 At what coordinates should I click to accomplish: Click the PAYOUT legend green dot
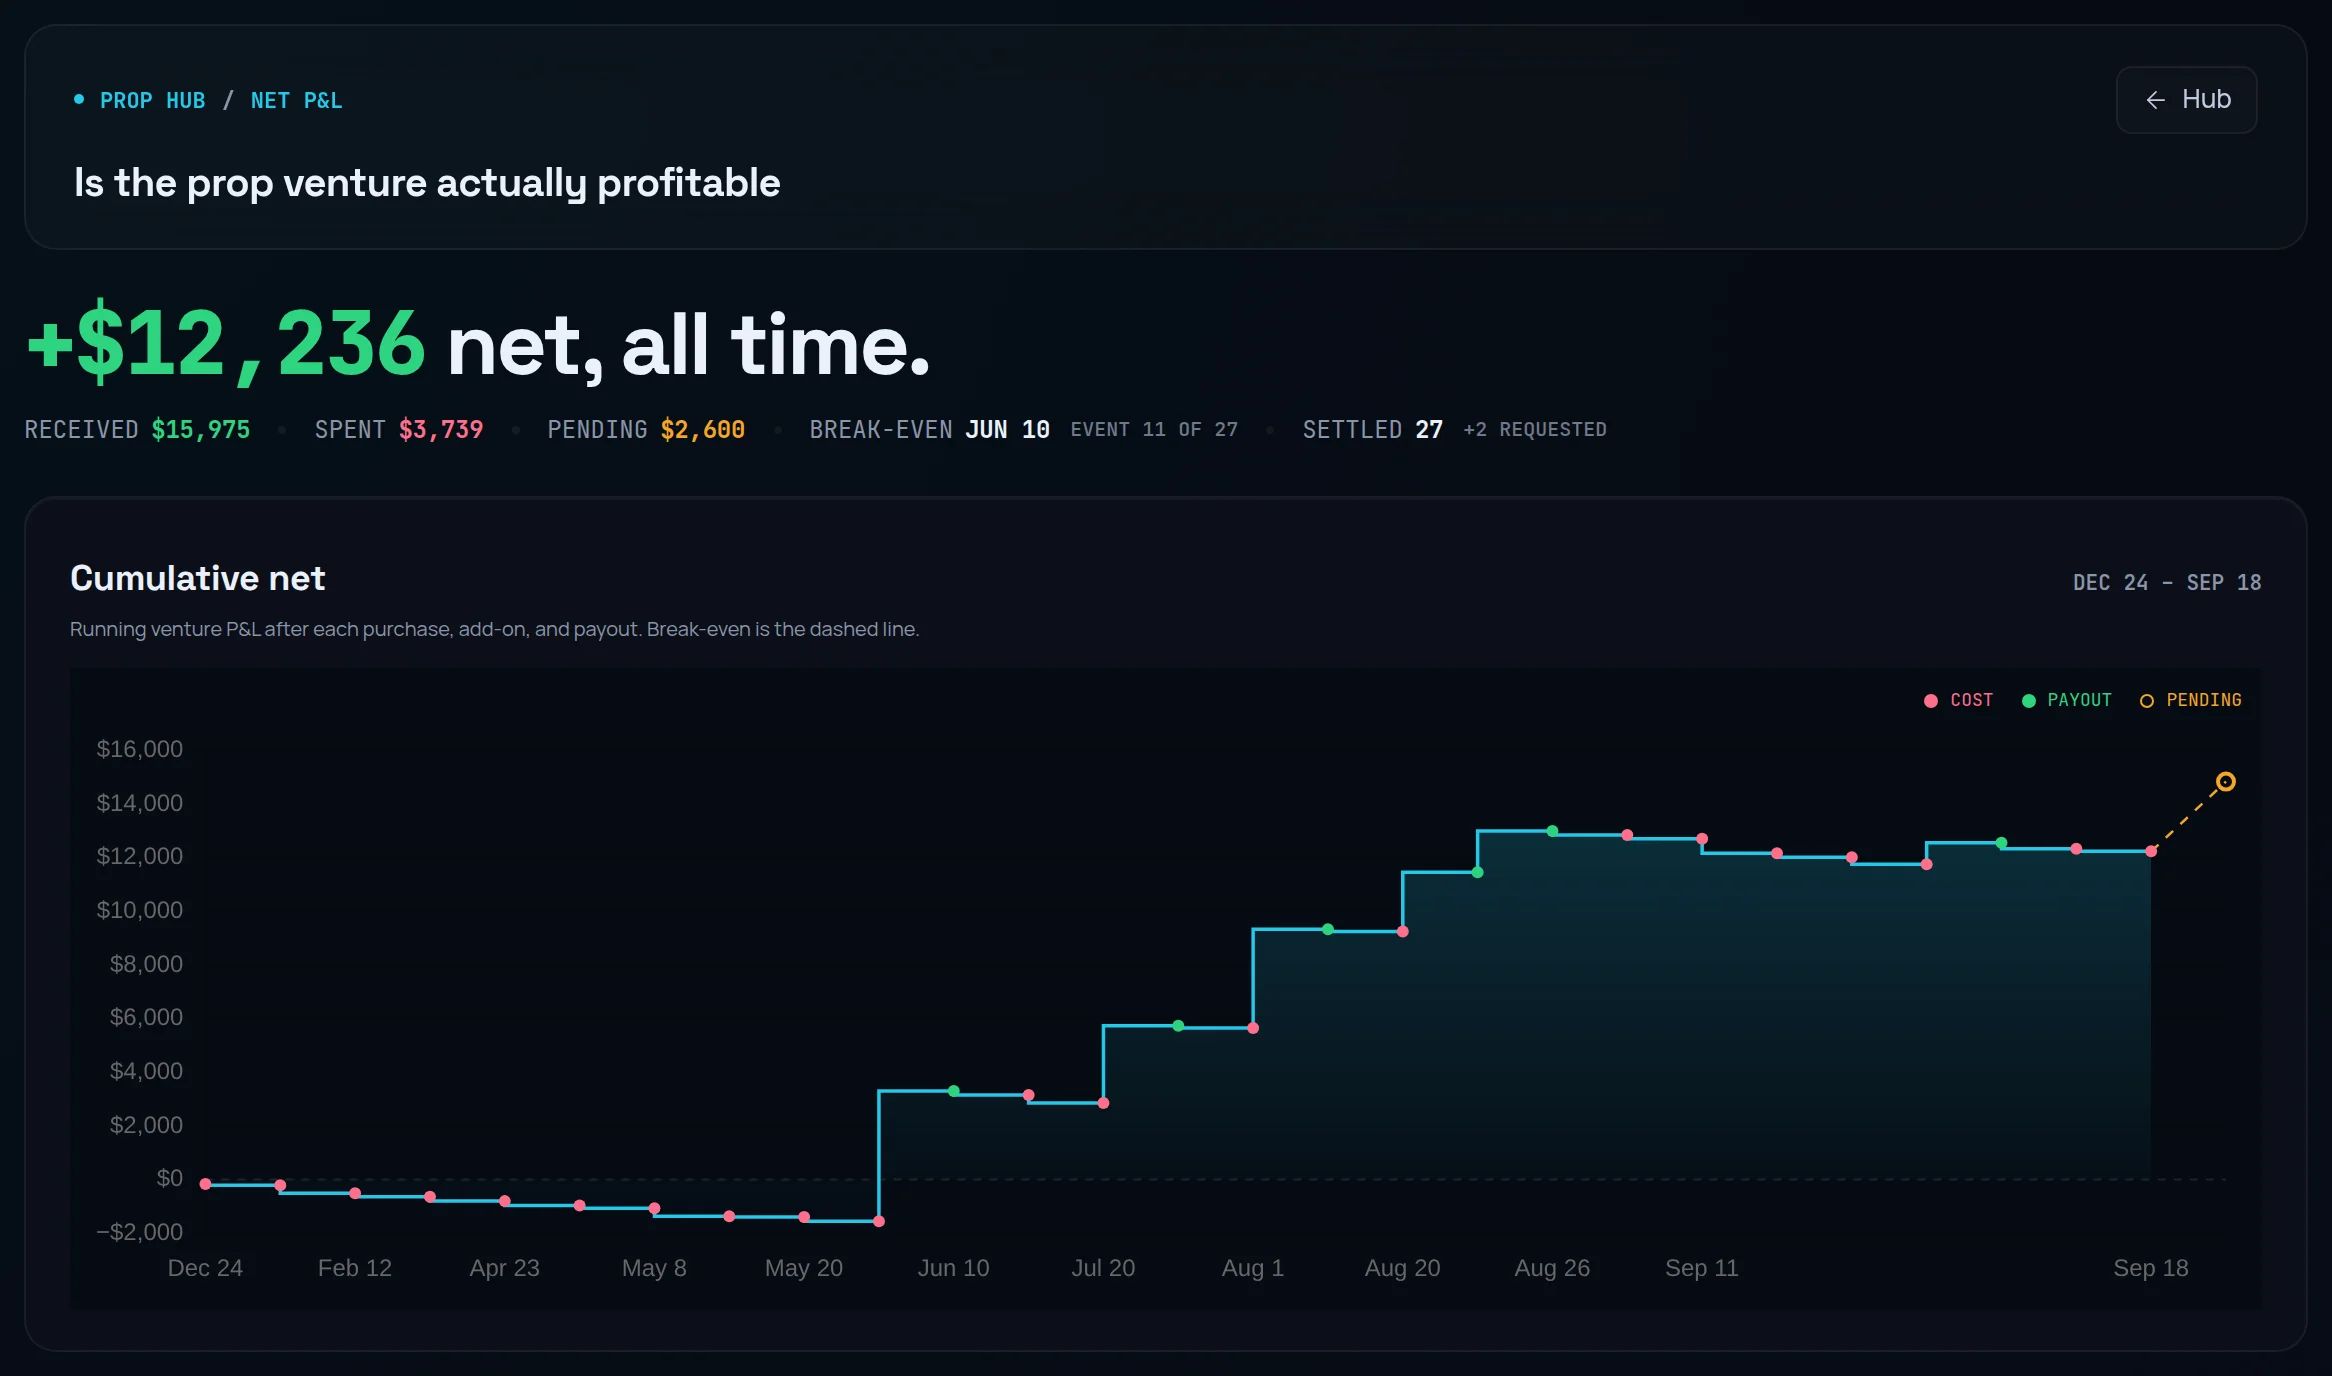point(2029,701)
